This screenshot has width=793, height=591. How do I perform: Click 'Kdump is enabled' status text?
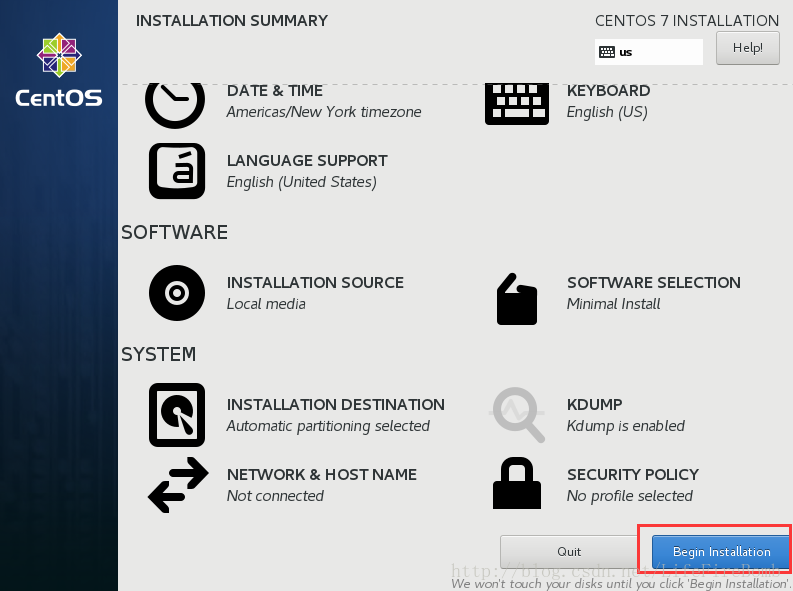click(626, 426)
